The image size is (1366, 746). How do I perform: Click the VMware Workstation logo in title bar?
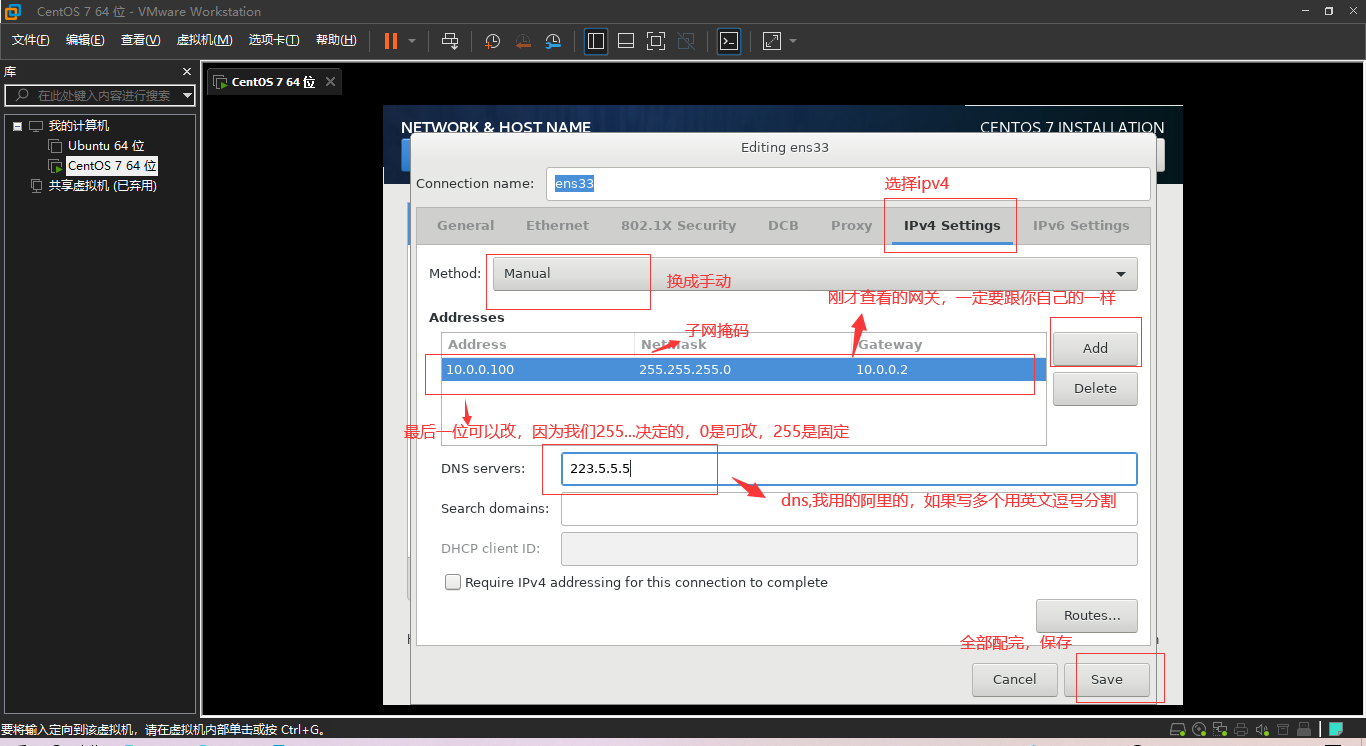pos(13,12)
